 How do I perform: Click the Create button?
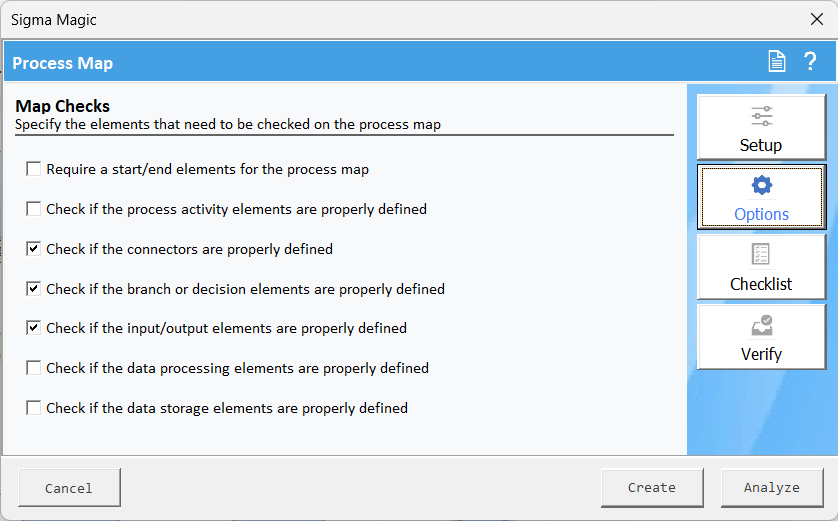point(651,488)
